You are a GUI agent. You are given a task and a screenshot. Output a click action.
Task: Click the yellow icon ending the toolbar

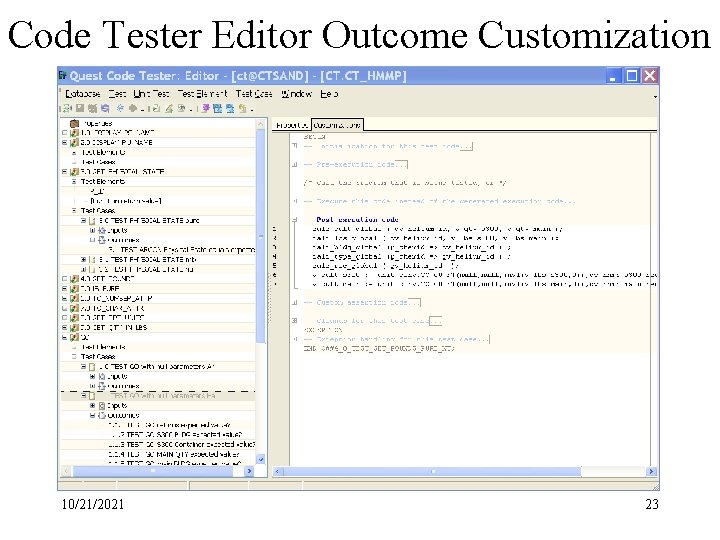(242, 108)
